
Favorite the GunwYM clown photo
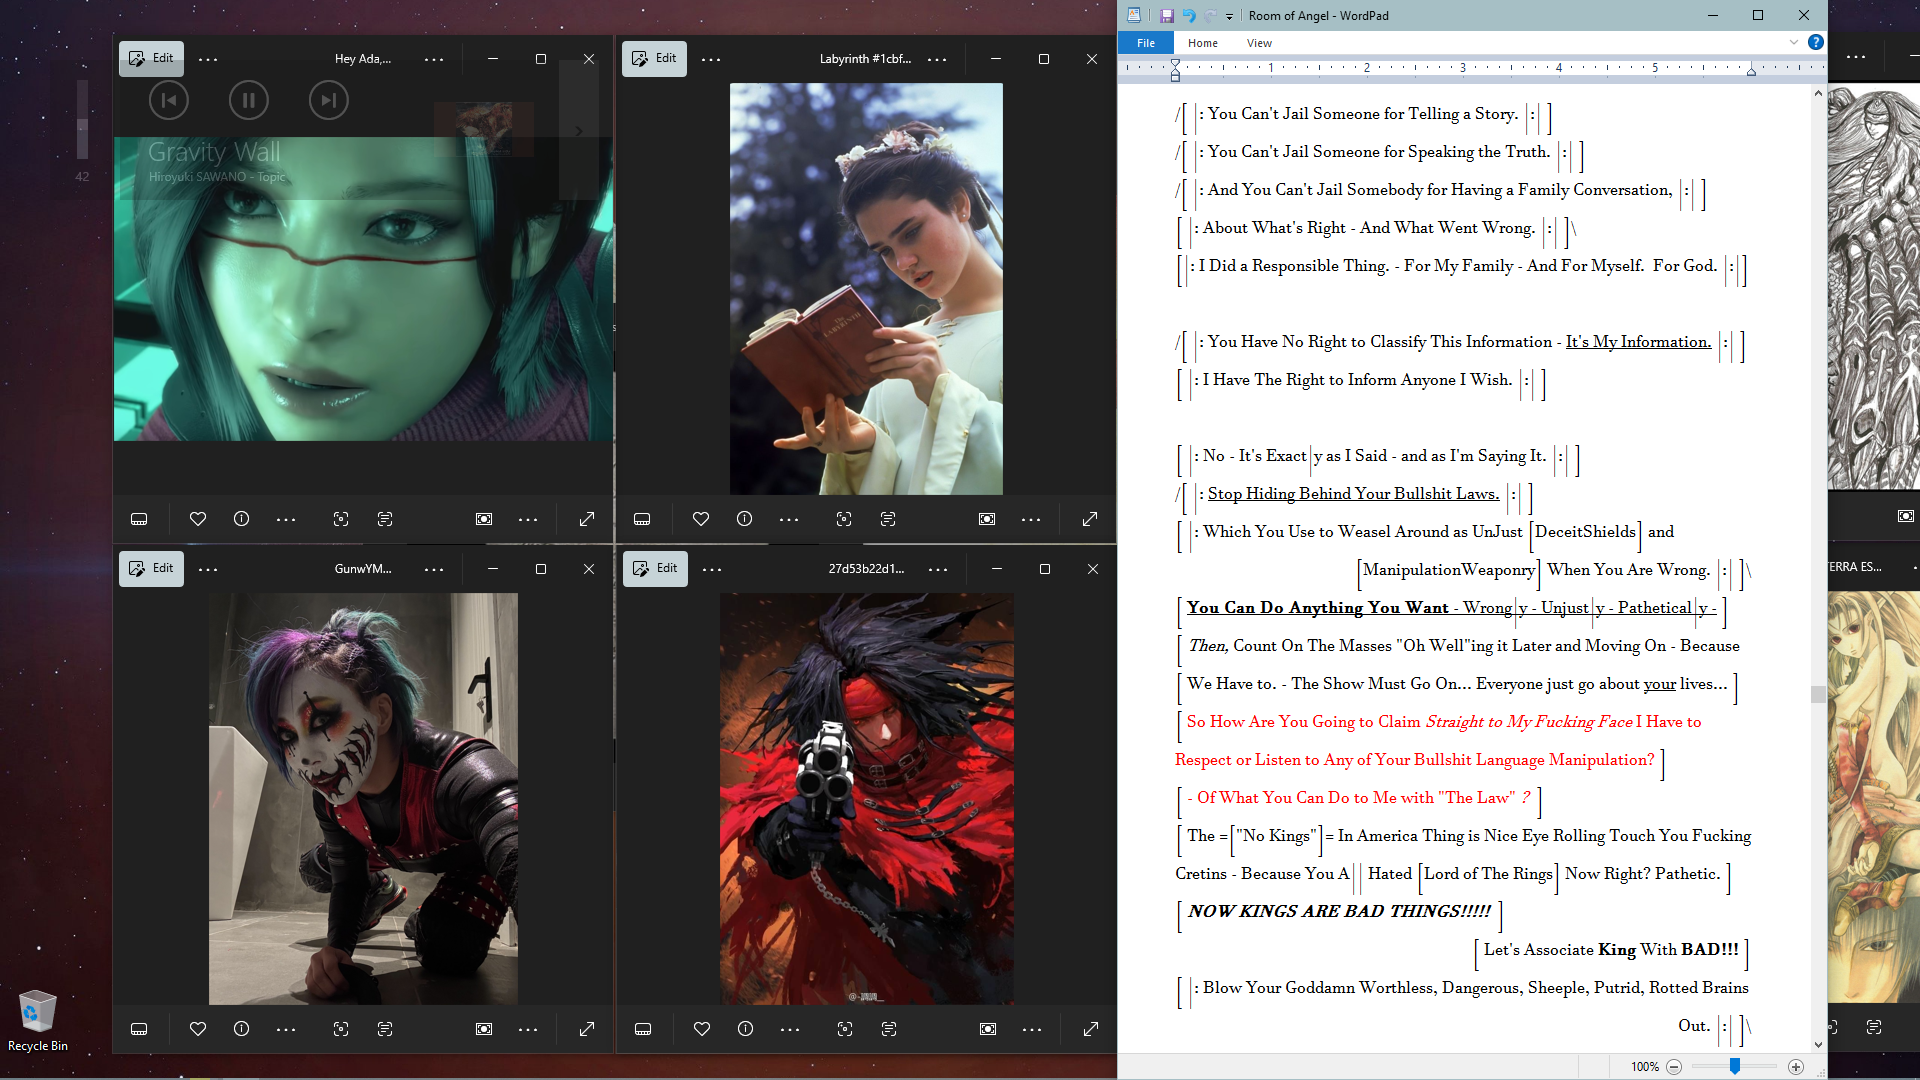point(198,1029)
